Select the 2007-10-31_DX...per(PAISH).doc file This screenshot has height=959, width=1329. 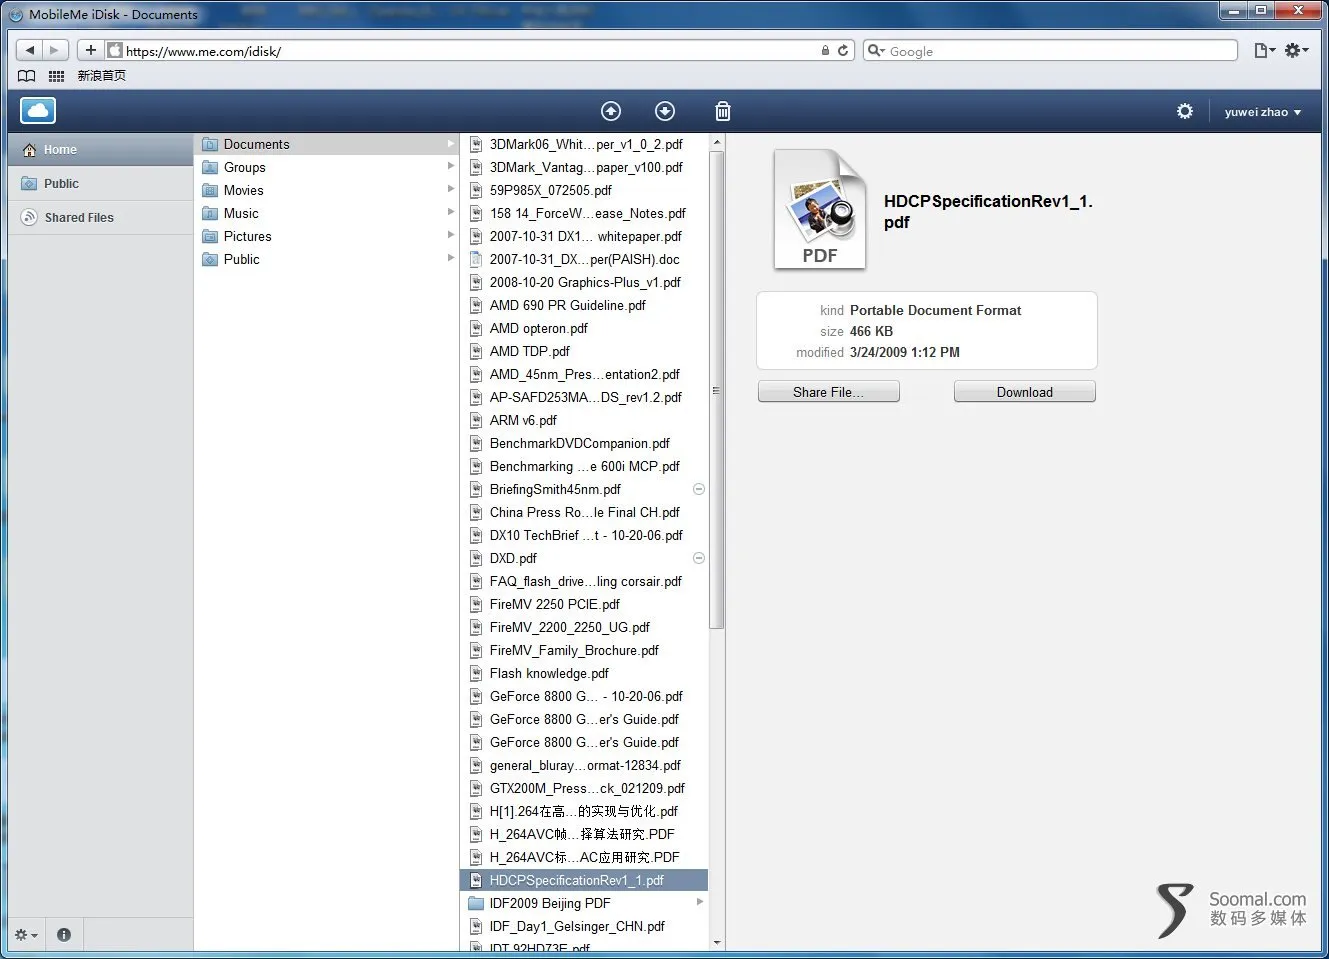point(584,259)
